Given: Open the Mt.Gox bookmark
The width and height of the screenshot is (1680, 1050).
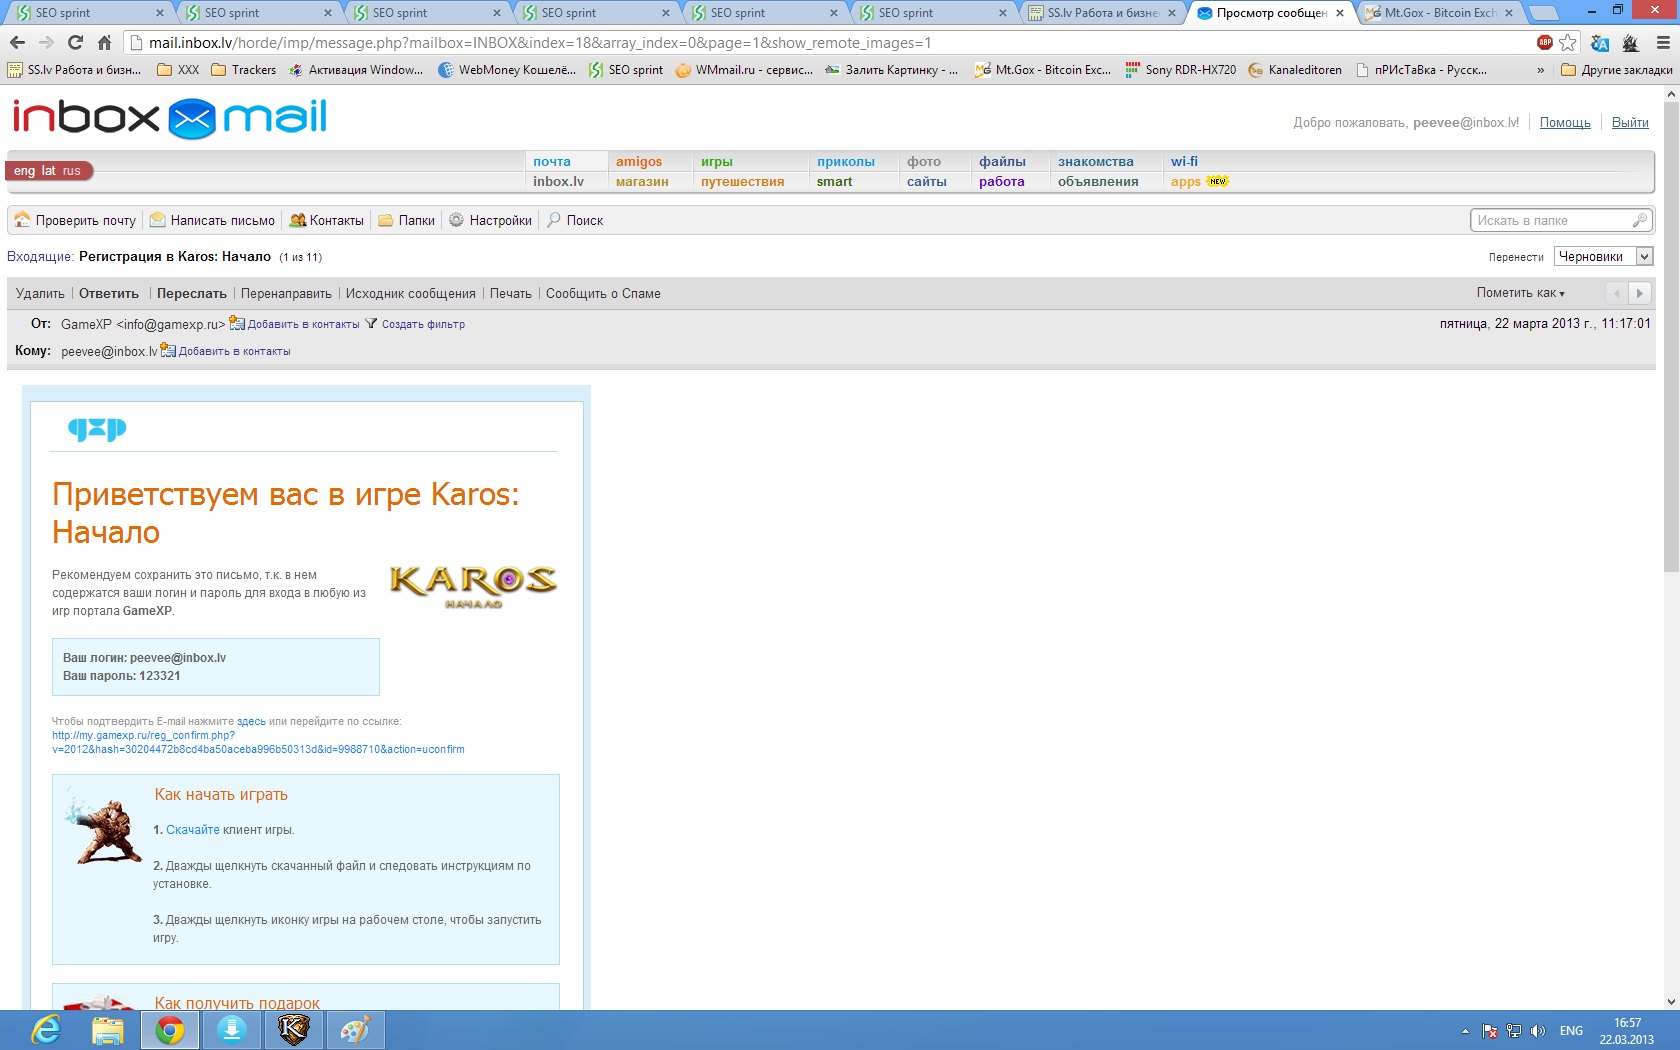Looking at the screenshot, I should pyautogui.click(x=1043, y=70).
